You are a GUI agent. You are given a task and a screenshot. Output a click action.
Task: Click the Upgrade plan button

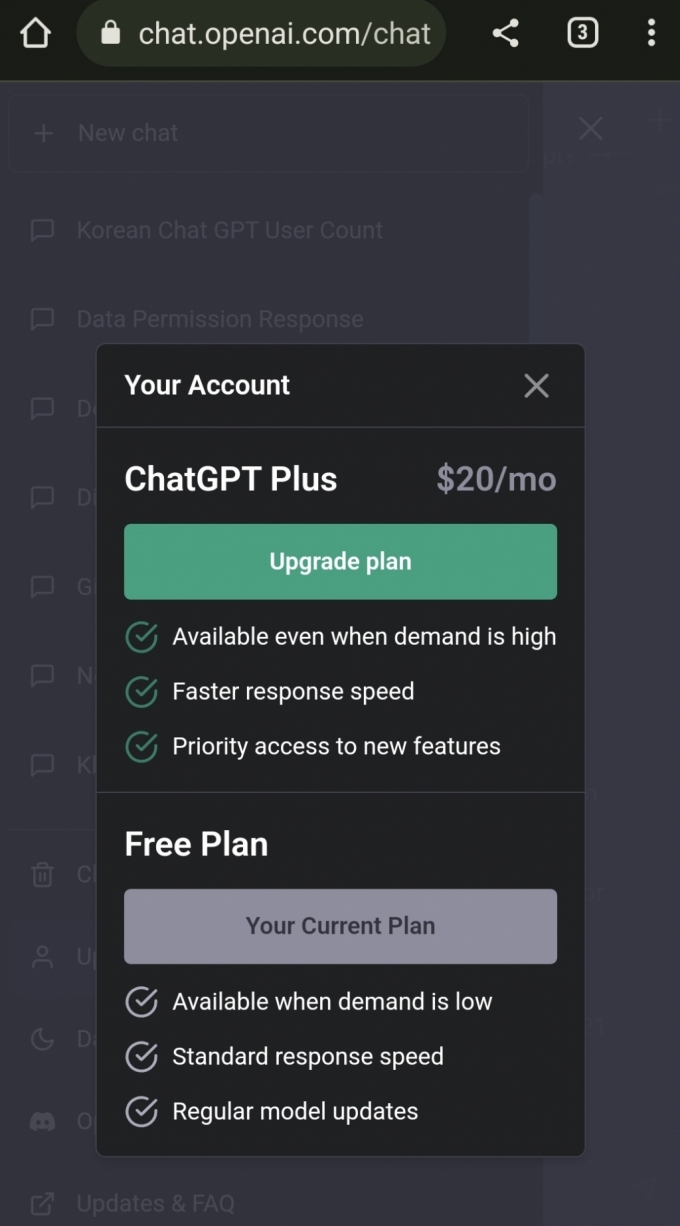[340, 561]
